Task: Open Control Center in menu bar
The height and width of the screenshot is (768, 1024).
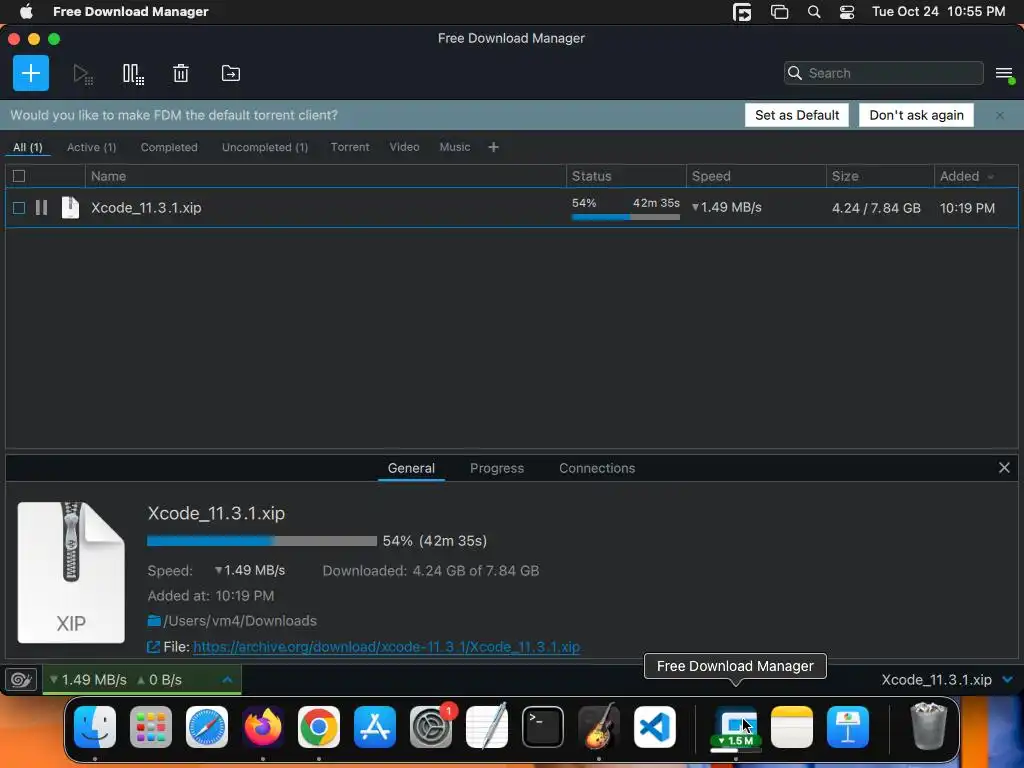Action: [x=847, y=12]
